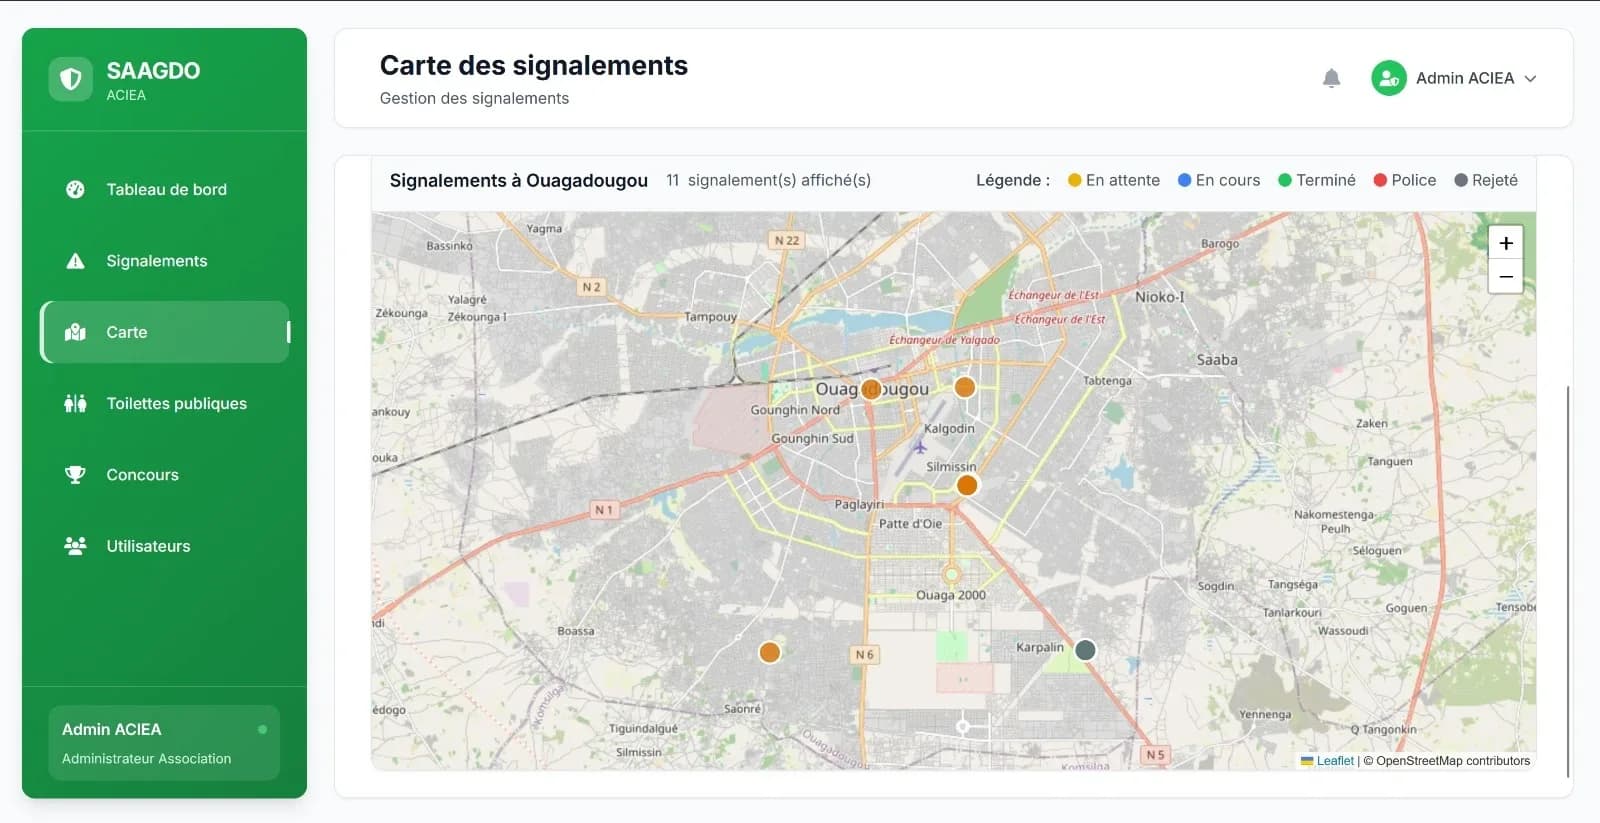Click the red Police legend dot
The image size is (1600, 823).
[1380, 180]
